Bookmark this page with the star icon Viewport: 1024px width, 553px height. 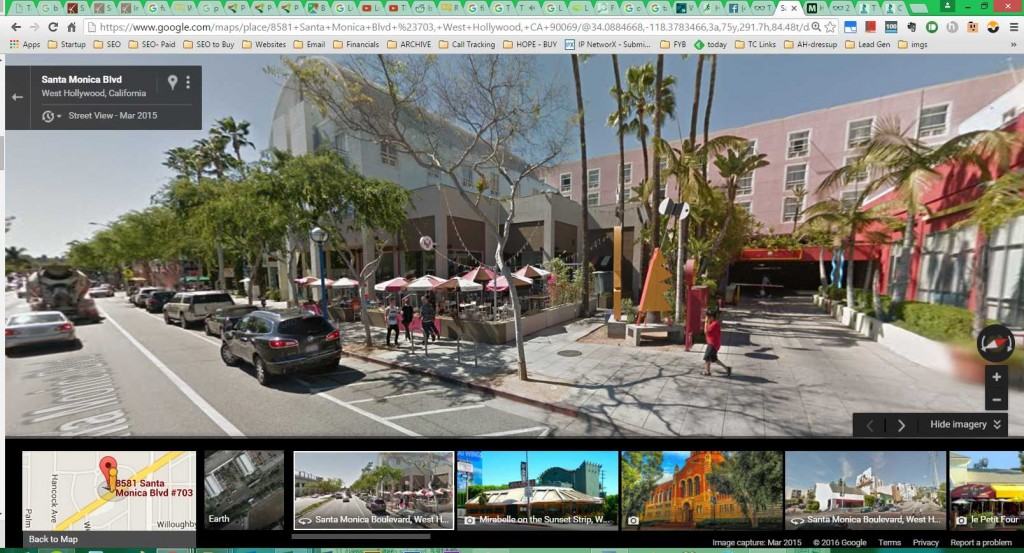click(x=830, y=27)
